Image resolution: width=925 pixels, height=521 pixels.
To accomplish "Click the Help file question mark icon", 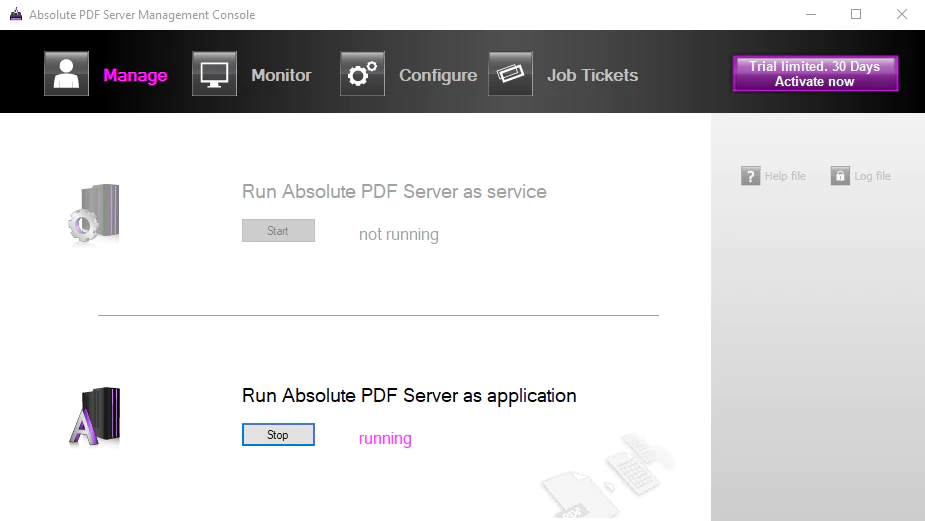I will (750, 176).
